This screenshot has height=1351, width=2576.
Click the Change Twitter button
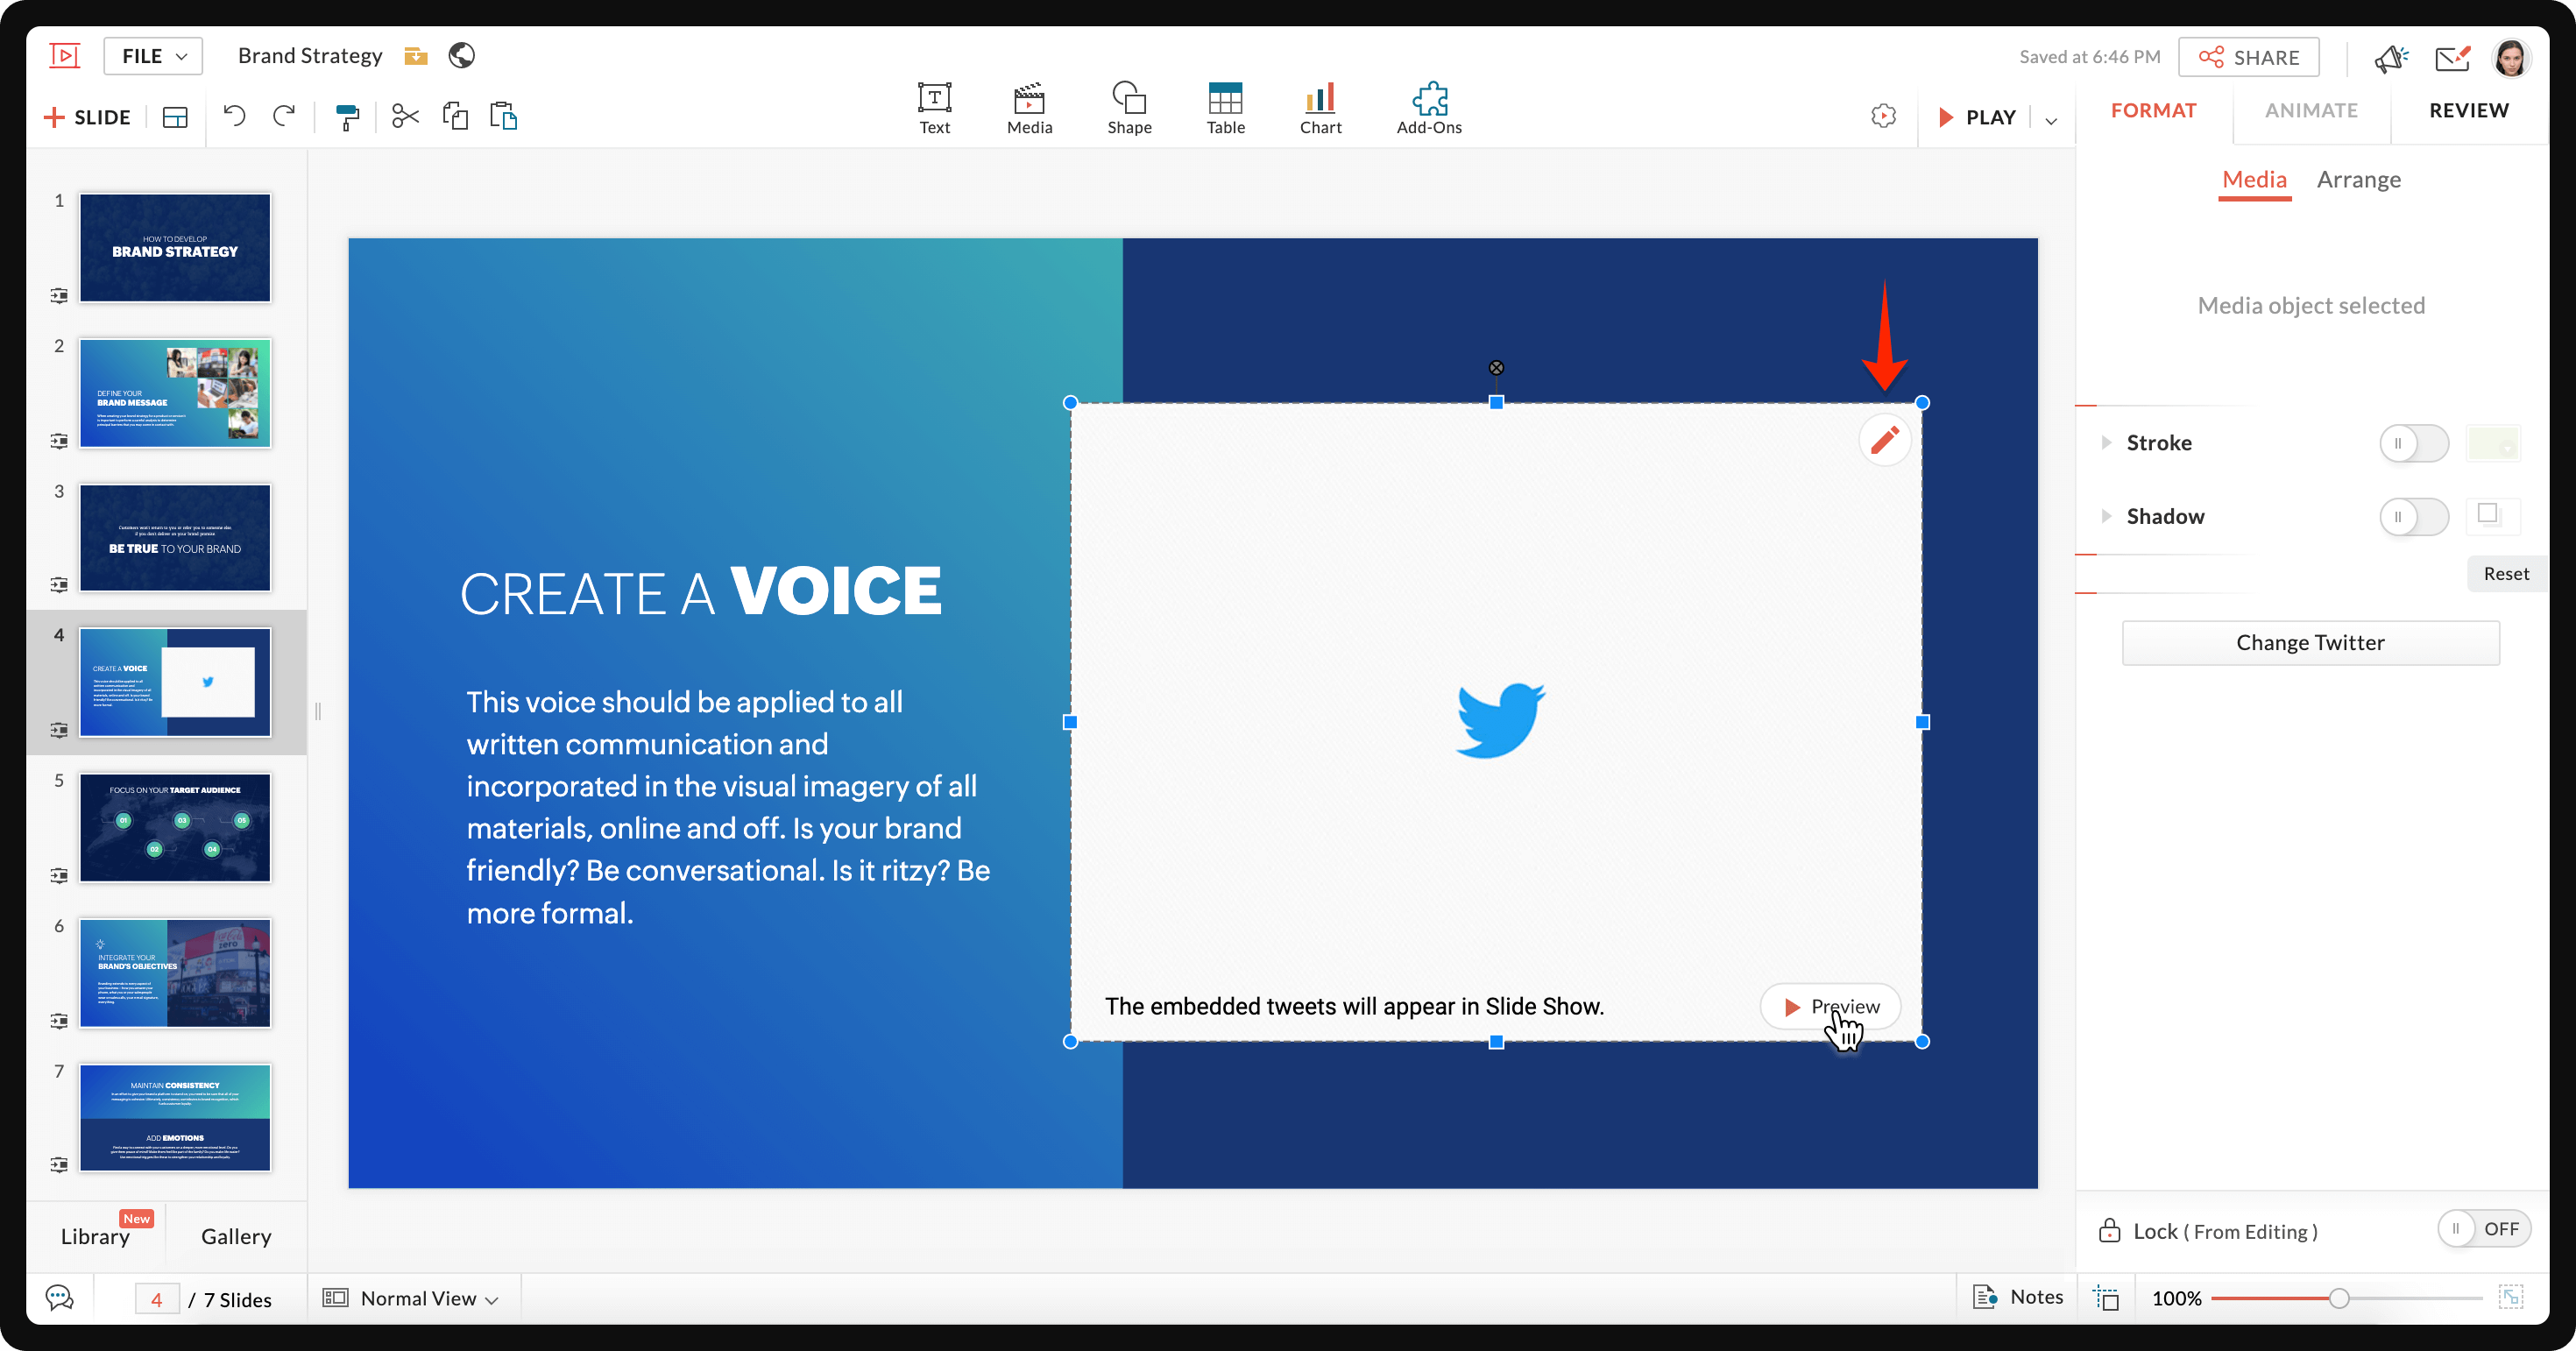pyautogui.click(x=2310, y=643)
